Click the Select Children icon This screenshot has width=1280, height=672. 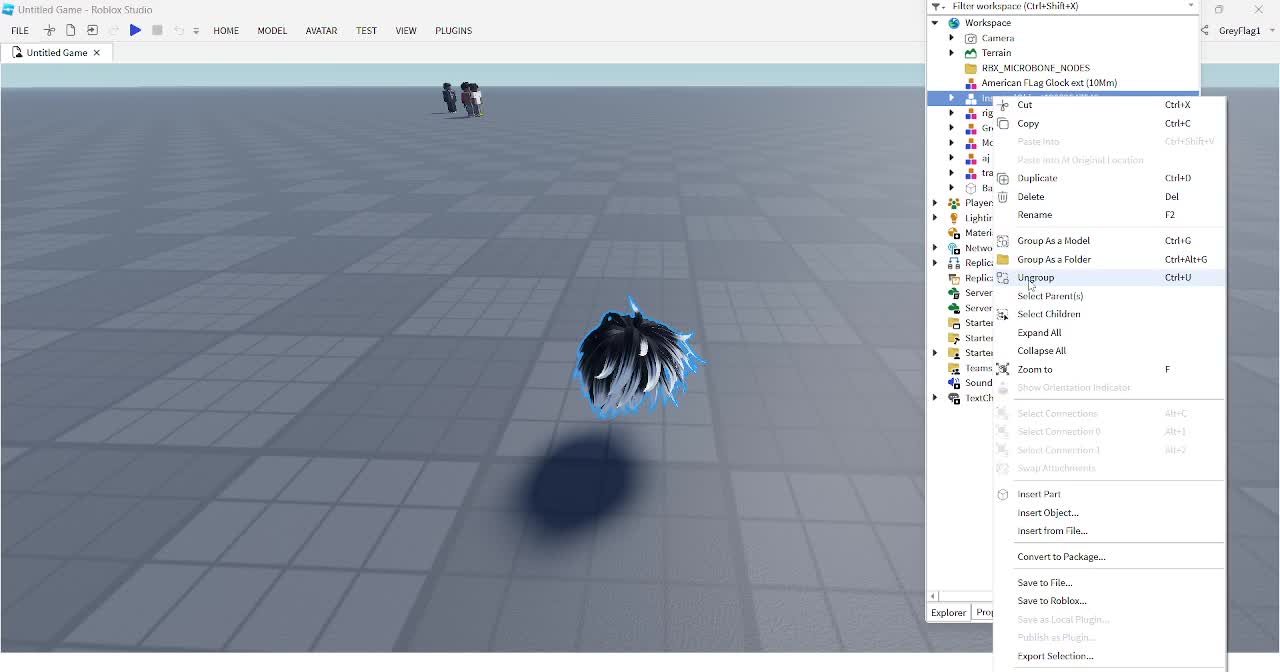[1003, 314]
